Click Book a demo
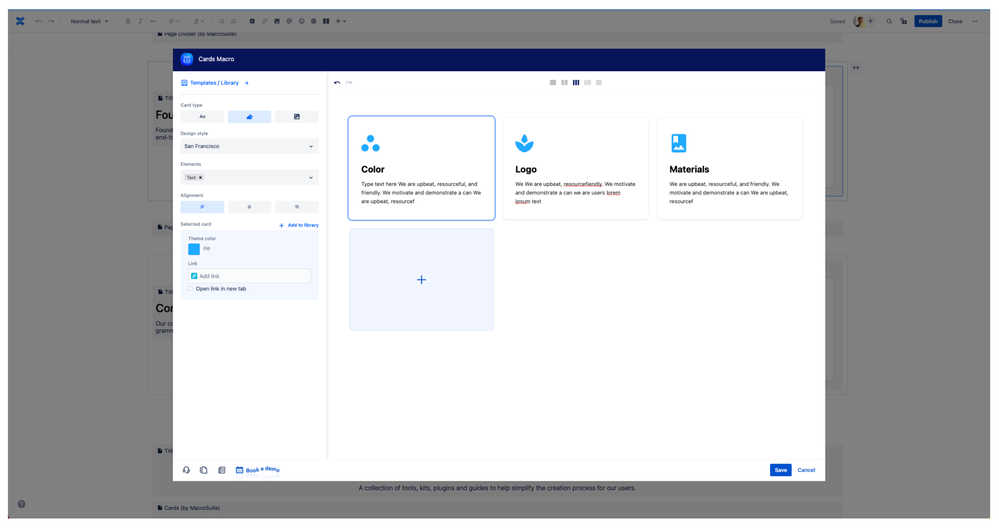The width and height of the screenshot is (999, 530). click(257, 470)
